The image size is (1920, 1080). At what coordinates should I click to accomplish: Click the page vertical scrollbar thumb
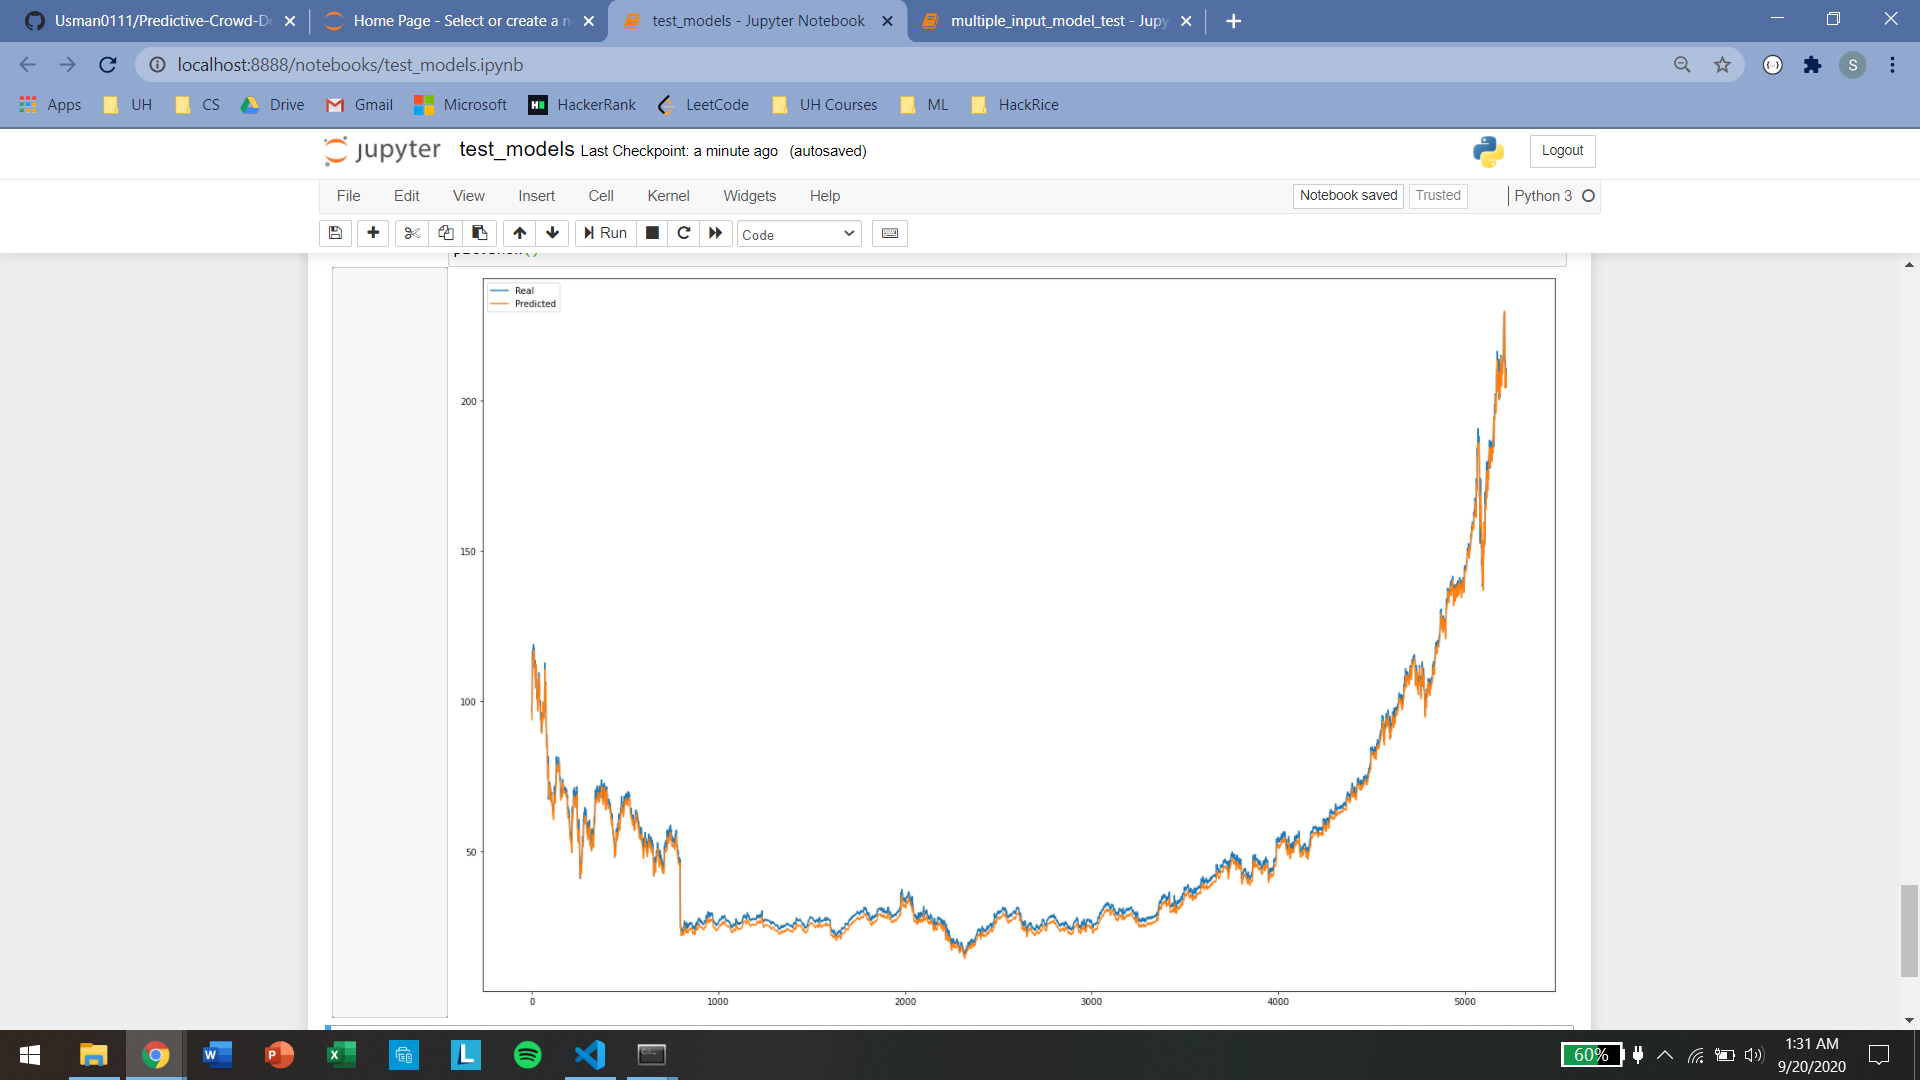[x=1909, y=930]
